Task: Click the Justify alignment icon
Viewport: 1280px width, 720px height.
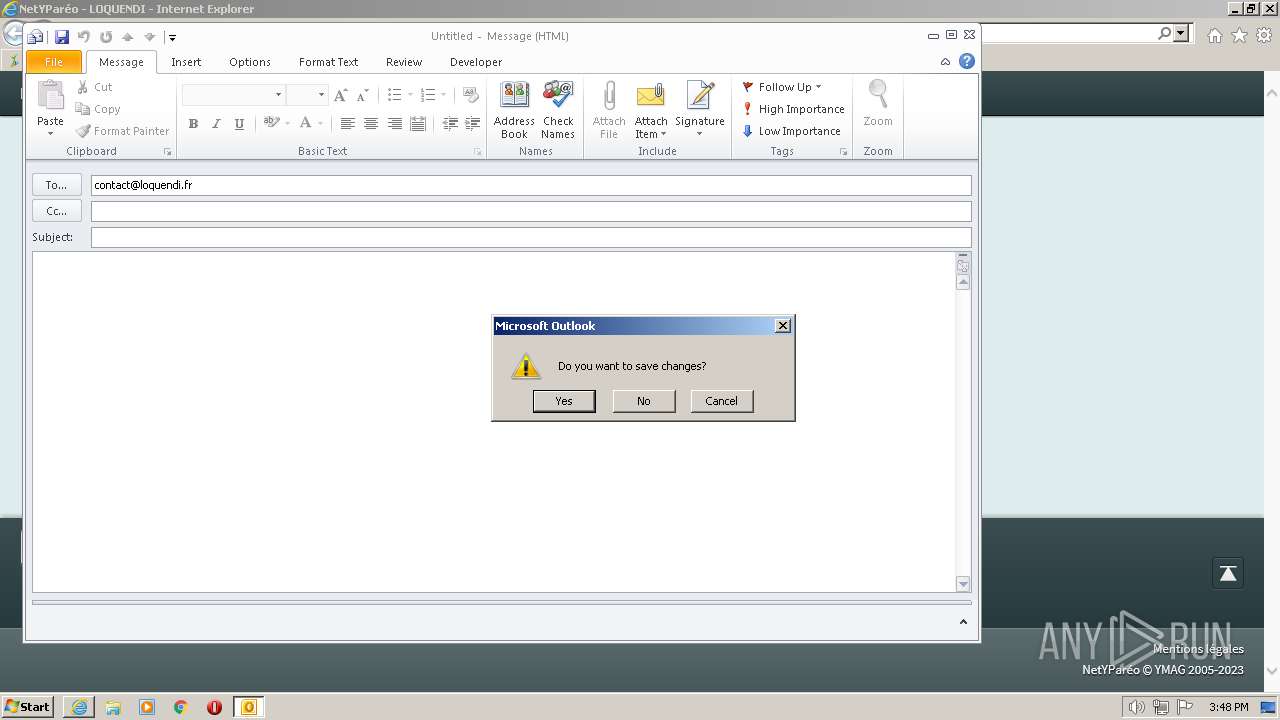Action: click(418, 124)
